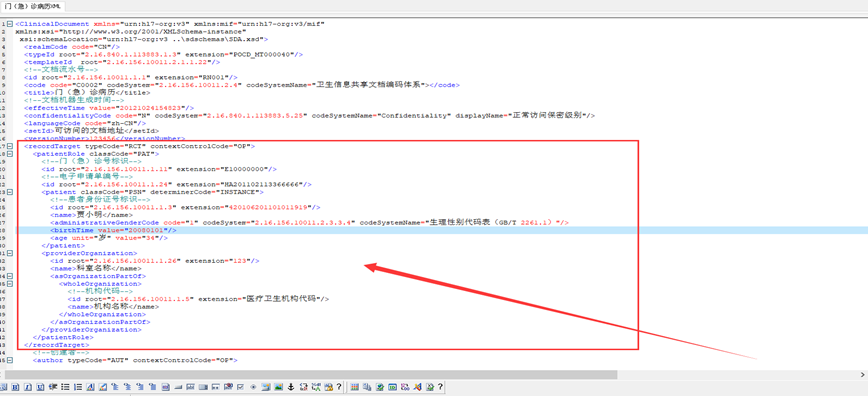This screenshot has height=396, width=868.
Task: Insert a checkbox form control icon
Action: coord(240,387)
